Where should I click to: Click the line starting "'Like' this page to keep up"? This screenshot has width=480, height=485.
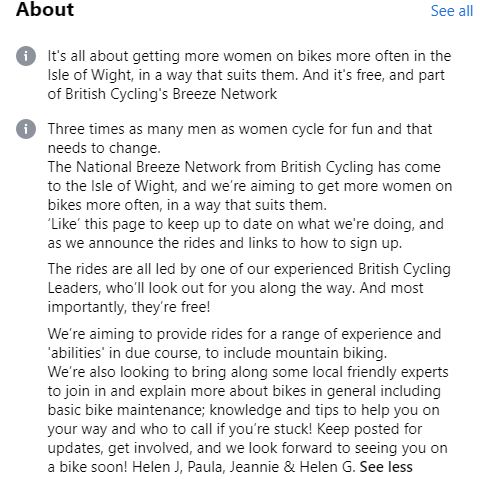tap(246, 224)
